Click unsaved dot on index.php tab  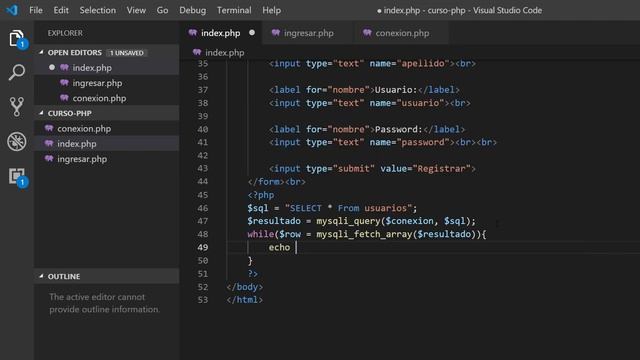(252, 33)
